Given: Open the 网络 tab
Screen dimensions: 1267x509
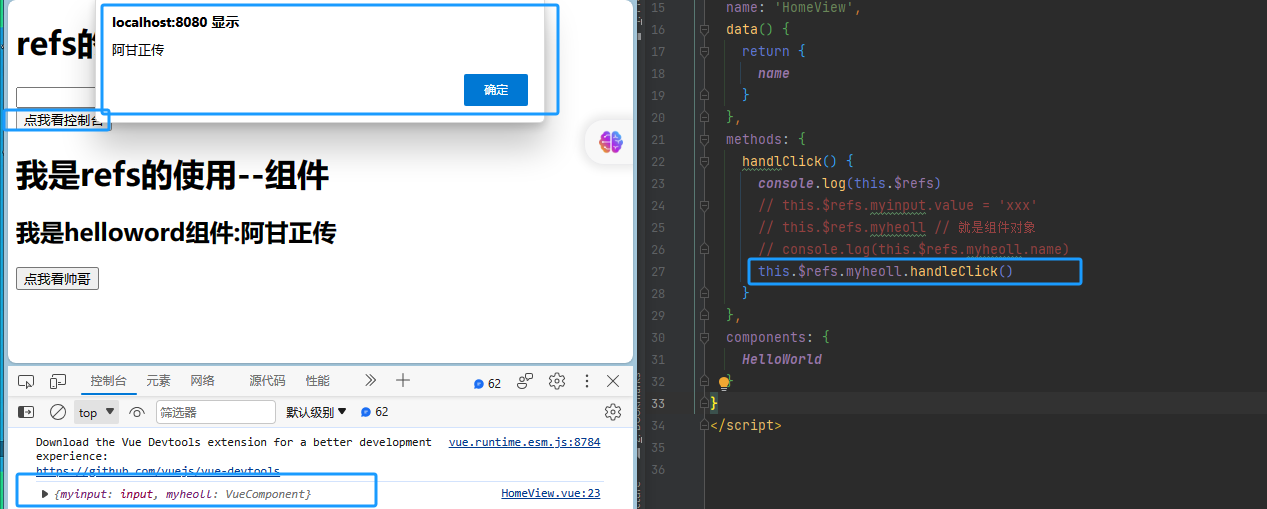Looking at the screenshot, I should coord(203,381).
